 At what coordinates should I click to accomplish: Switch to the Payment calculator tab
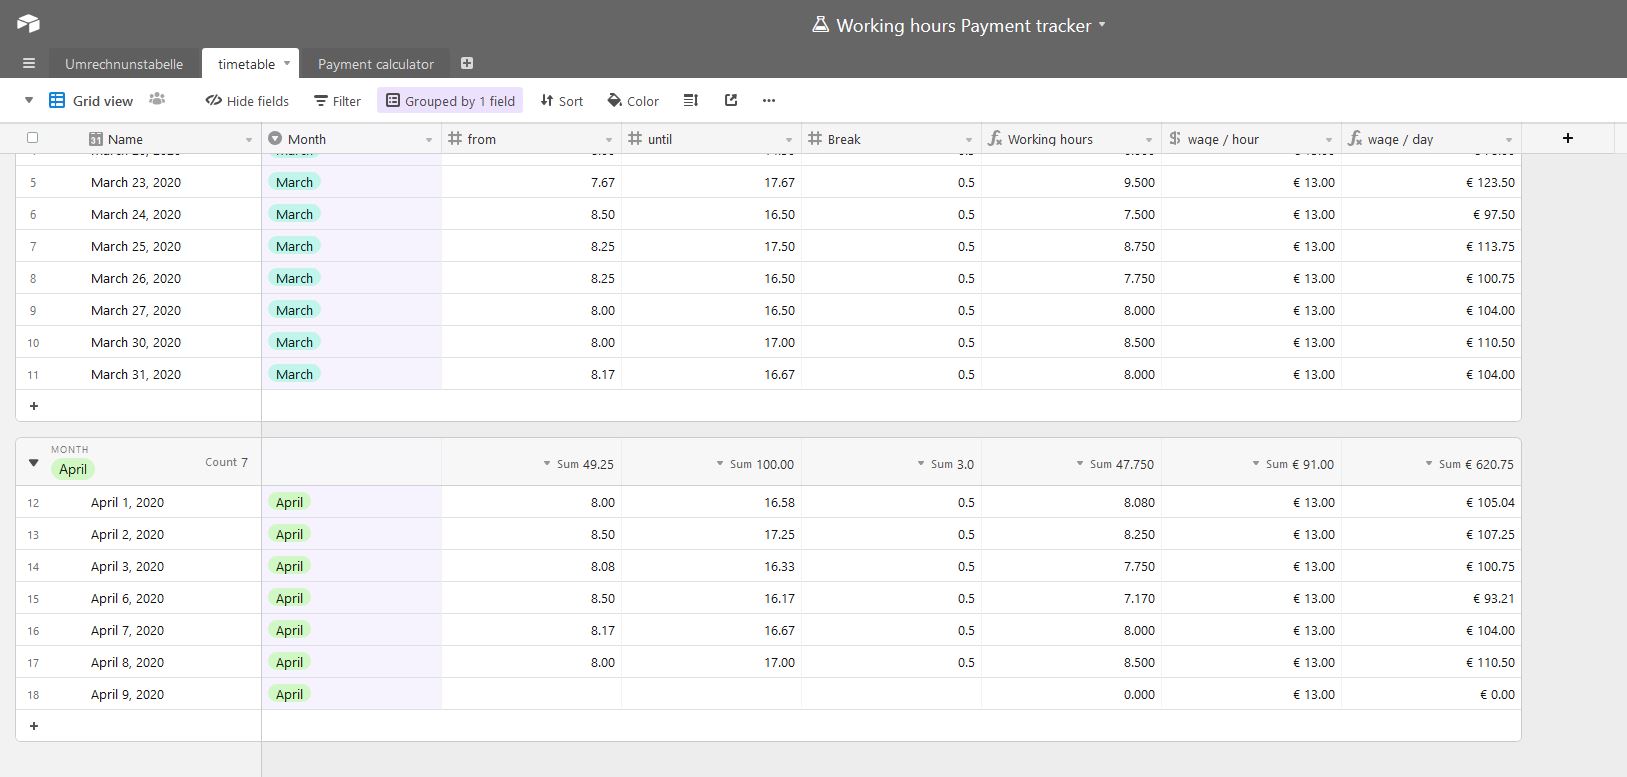pos(375,64)
